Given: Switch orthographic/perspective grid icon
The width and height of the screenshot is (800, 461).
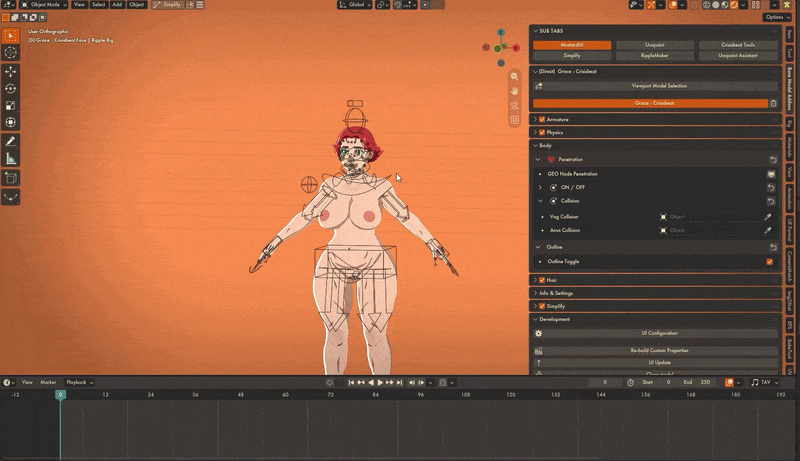Looking at the screenshot, I should (x=514, y=120).
